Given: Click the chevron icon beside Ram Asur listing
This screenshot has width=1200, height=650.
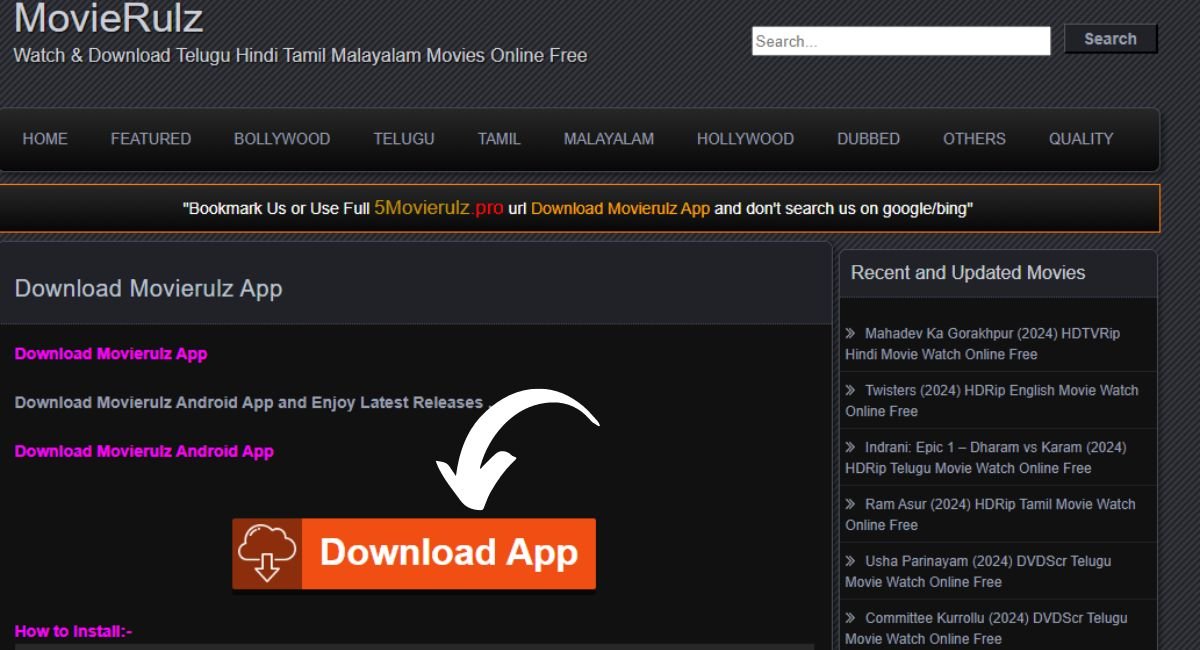Looking at the screenshot, I should 851,504.
